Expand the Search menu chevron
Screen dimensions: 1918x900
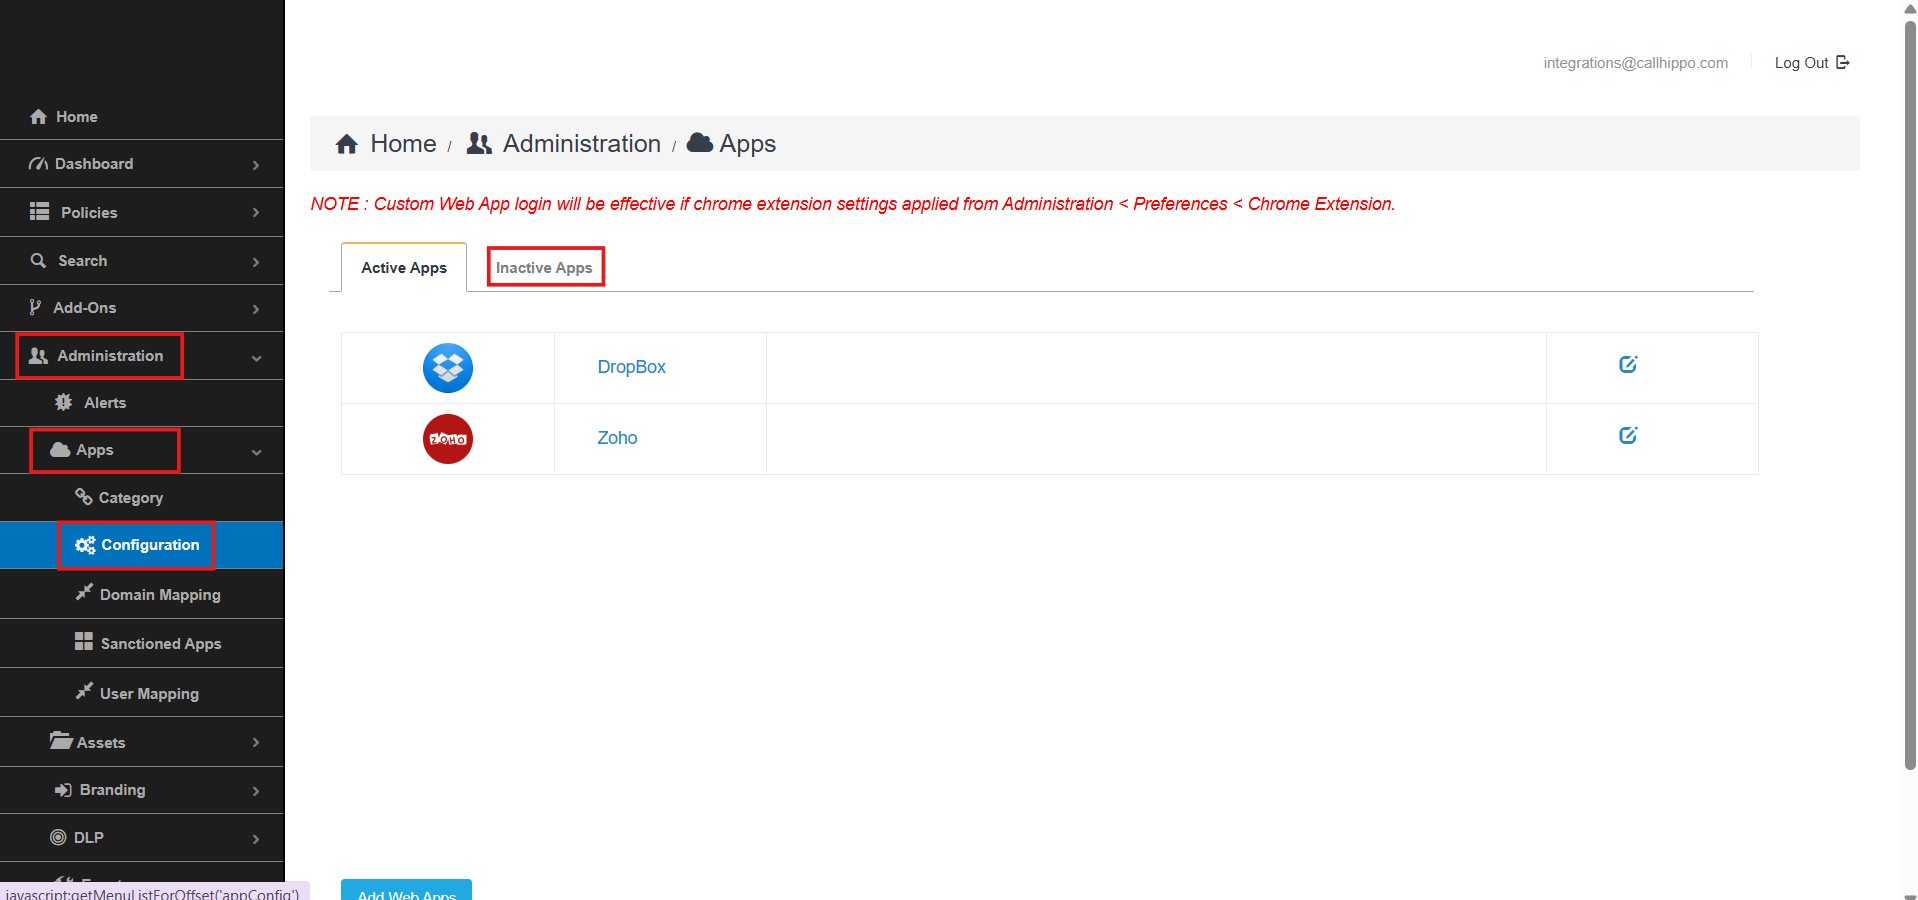[x=256, y=262]
